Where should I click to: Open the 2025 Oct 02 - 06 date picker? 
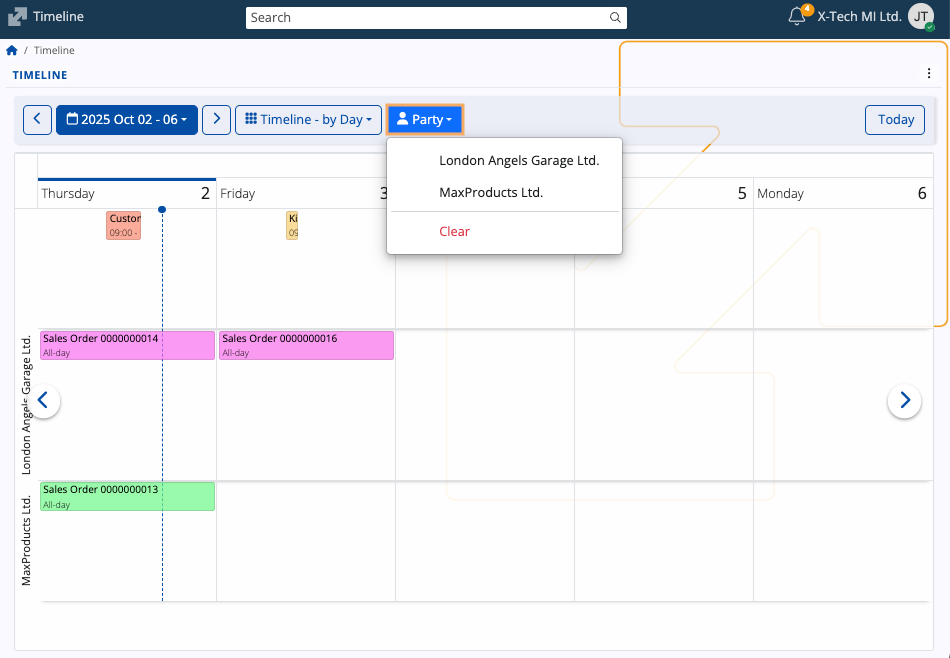[x=127, y=120]
